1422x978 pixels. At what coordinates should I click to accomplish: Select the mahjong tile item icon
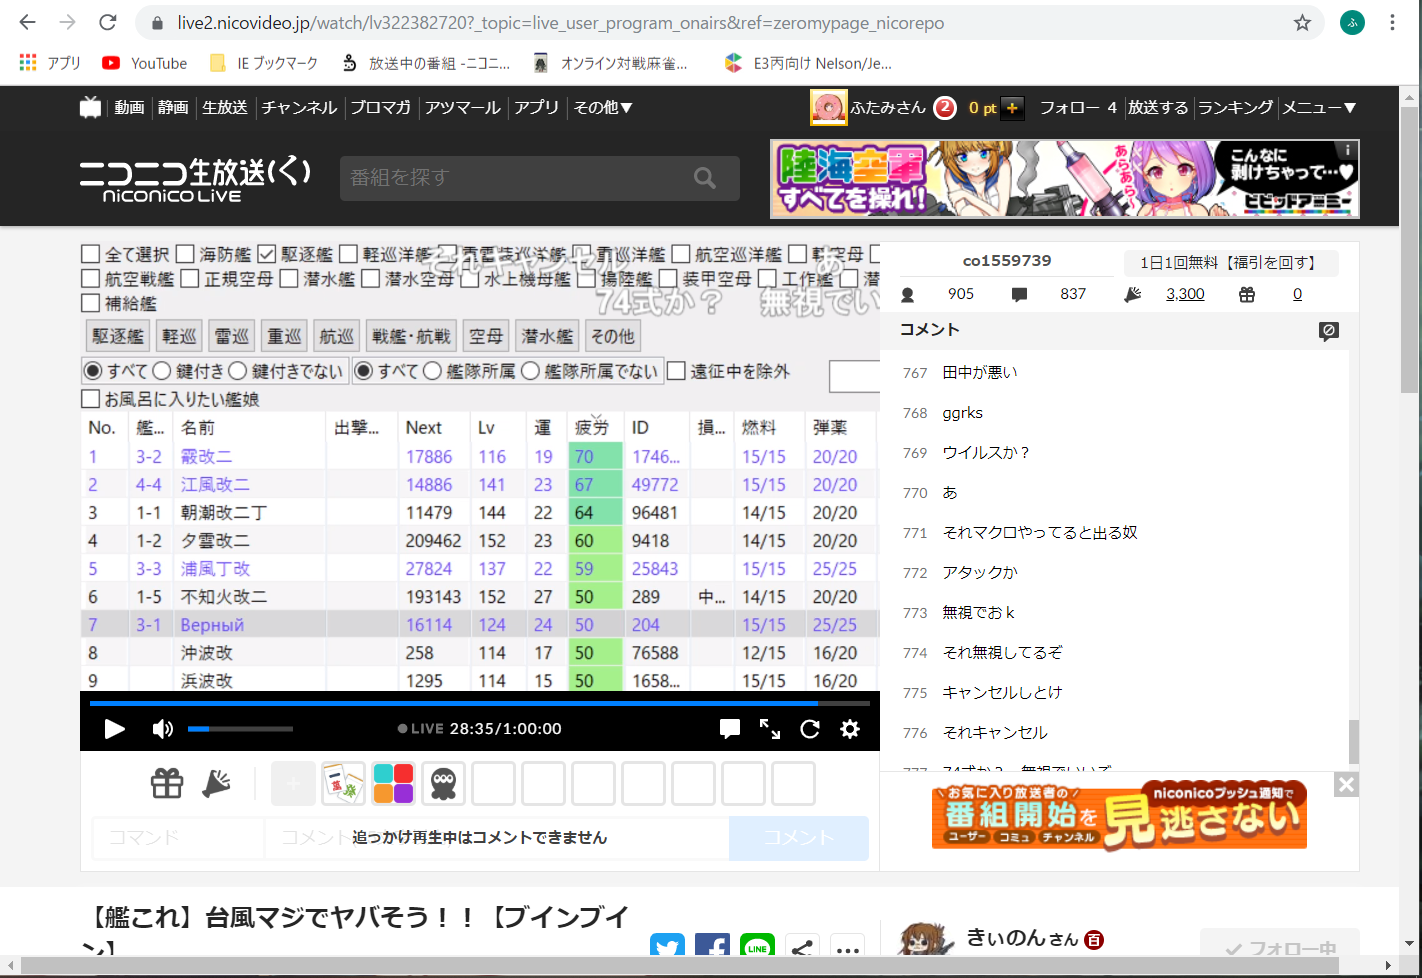[343, 784]
